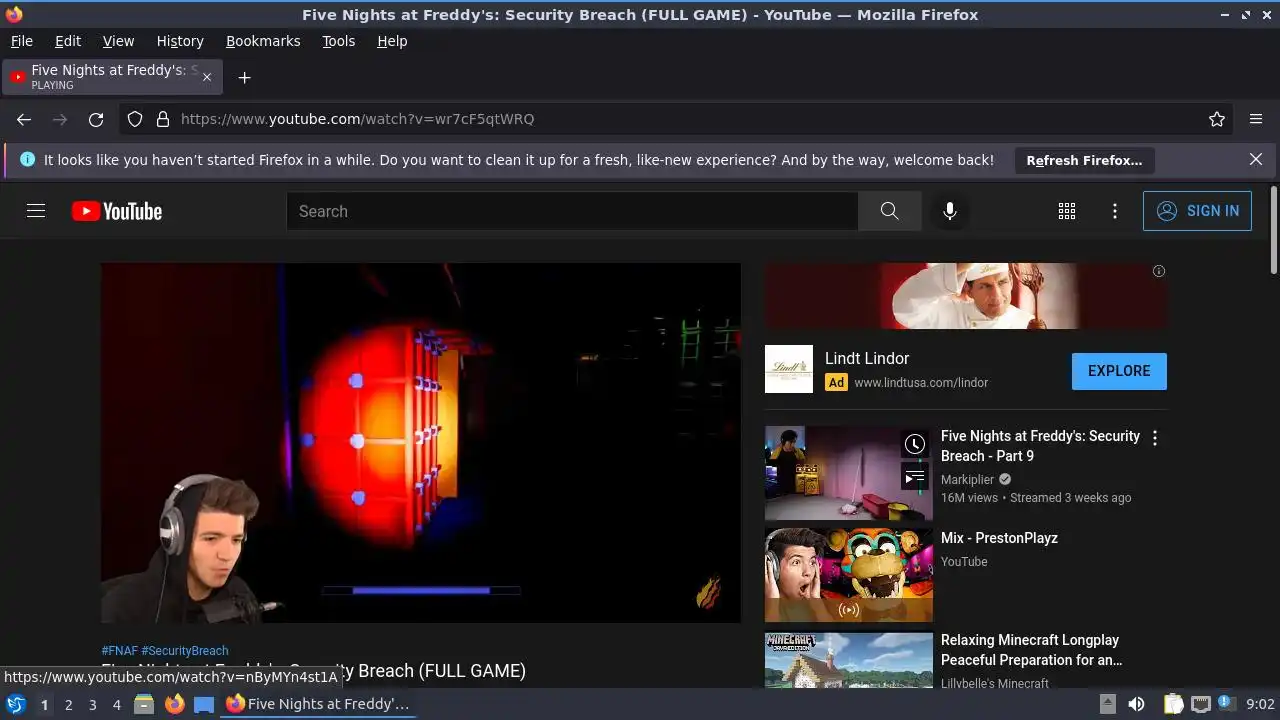Click the 9:02 clock
1280x720 pixels.
point(1260,704)
